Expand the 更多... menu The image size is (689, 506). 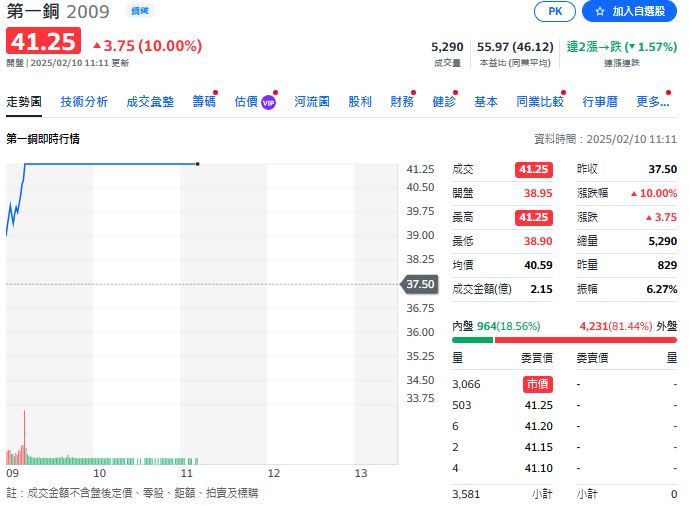coord(653,102)
